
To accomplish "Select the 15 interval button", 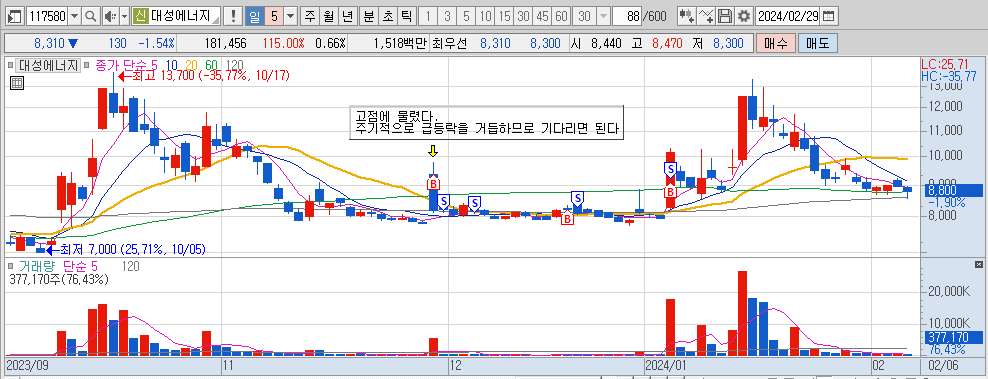I will click(504, 16).
